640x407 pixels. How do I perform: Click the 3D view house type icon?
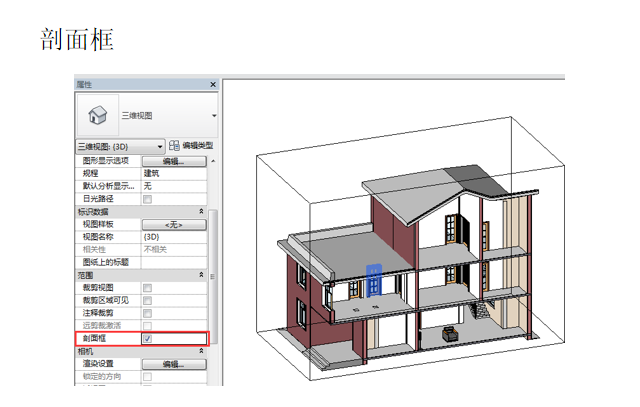97,115
